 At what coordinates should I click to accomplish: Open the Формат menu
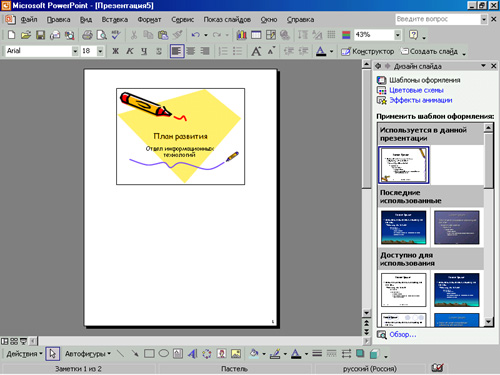click(149, 20)
